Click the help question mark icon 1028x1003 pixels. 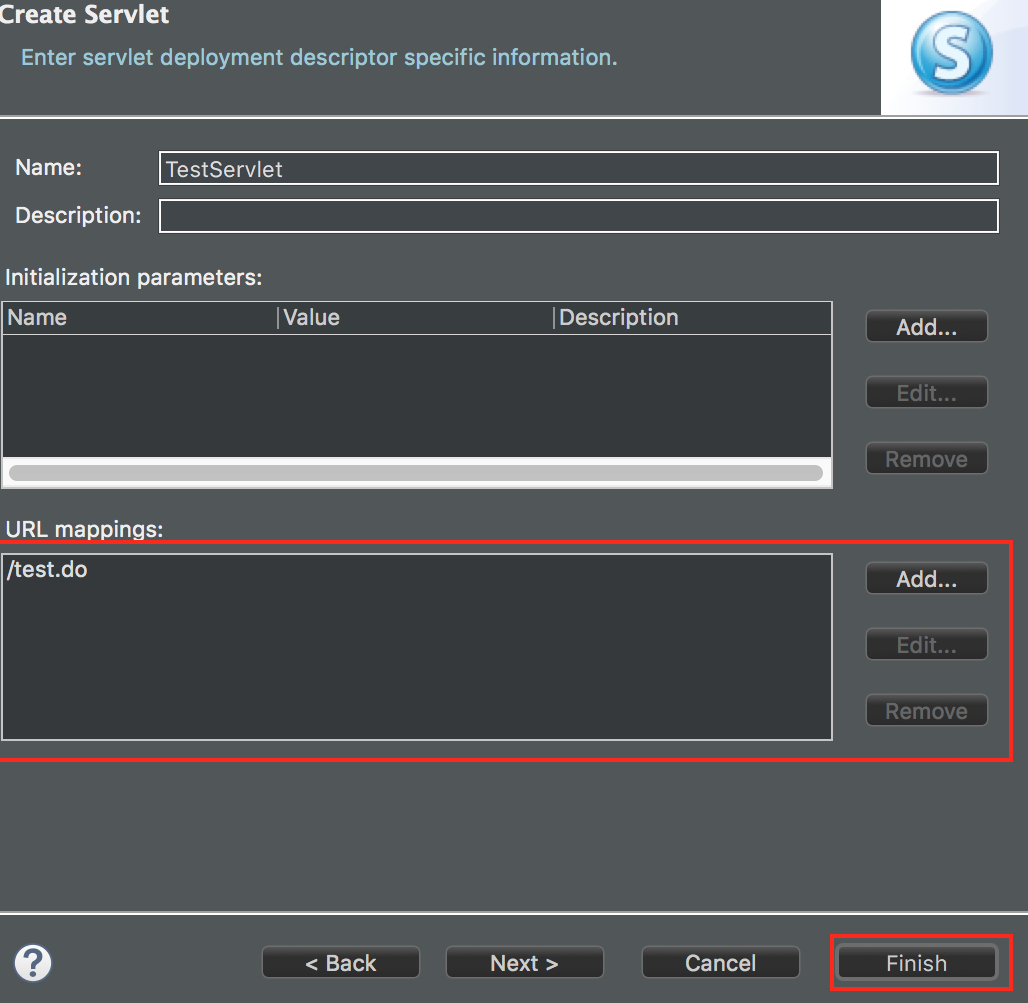click(32, 962)
